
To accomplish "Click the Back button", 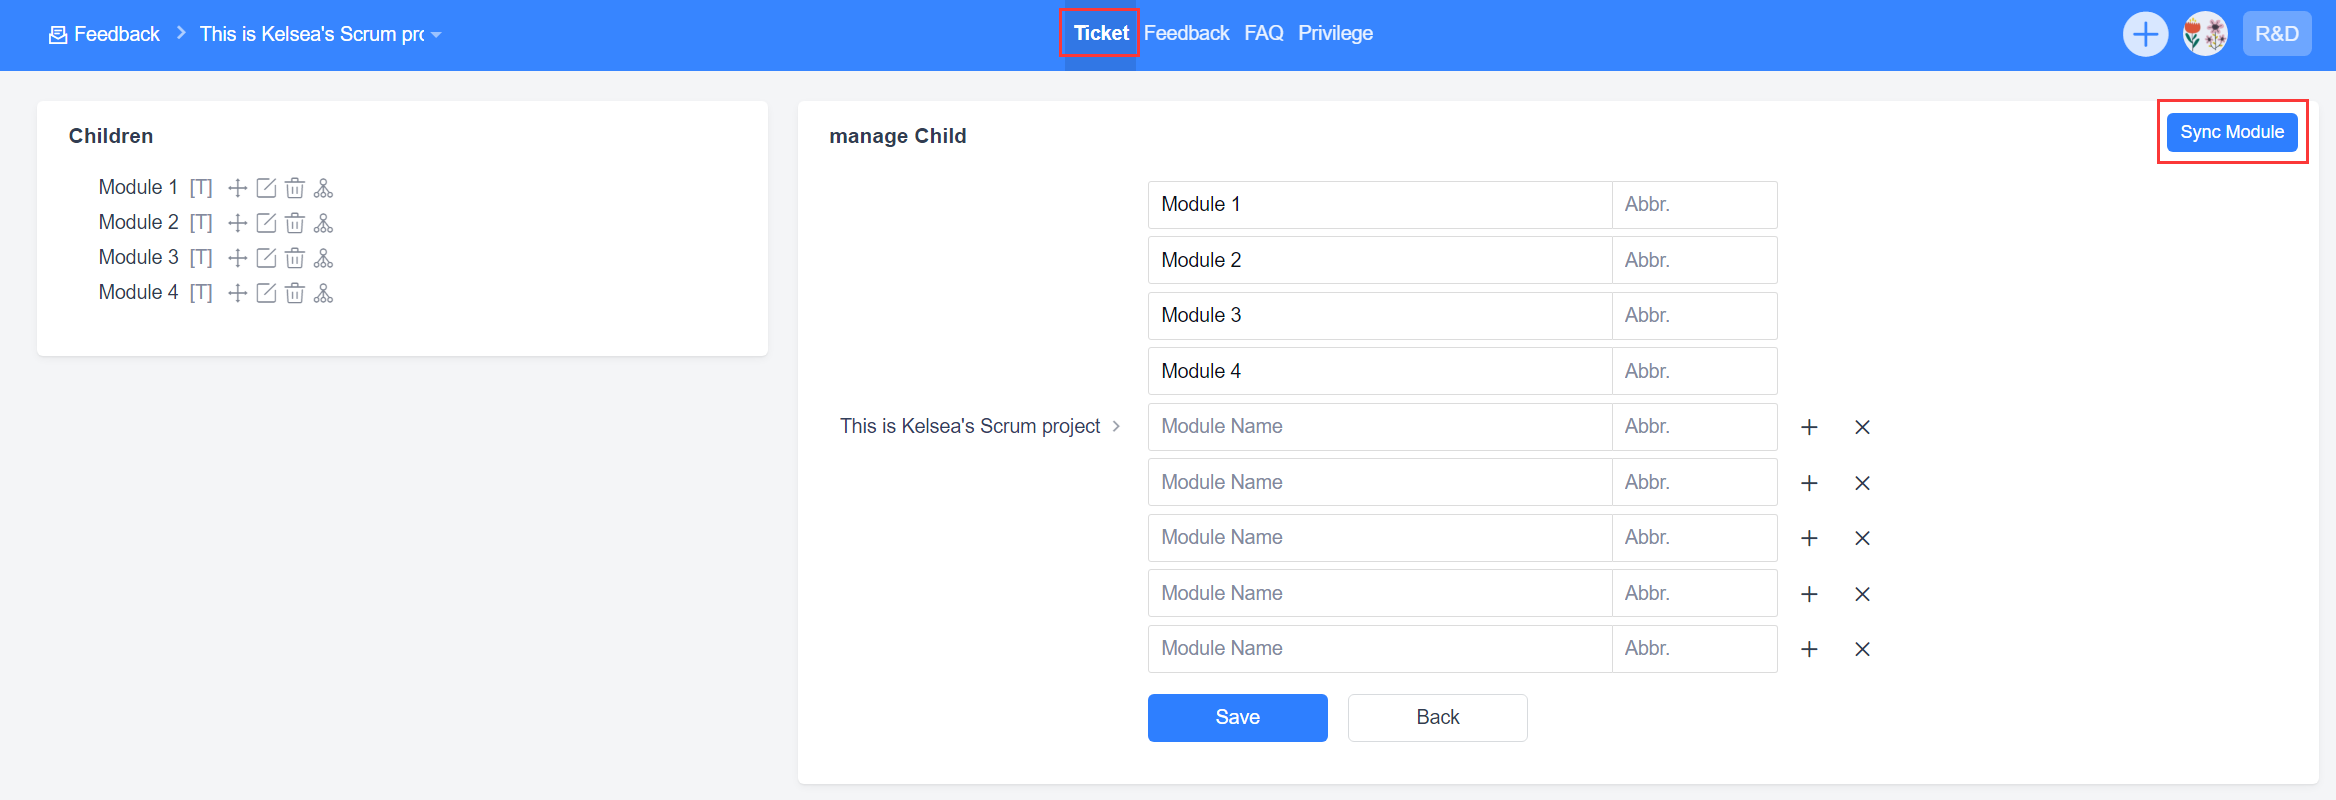I will (x=1437, y=717).
